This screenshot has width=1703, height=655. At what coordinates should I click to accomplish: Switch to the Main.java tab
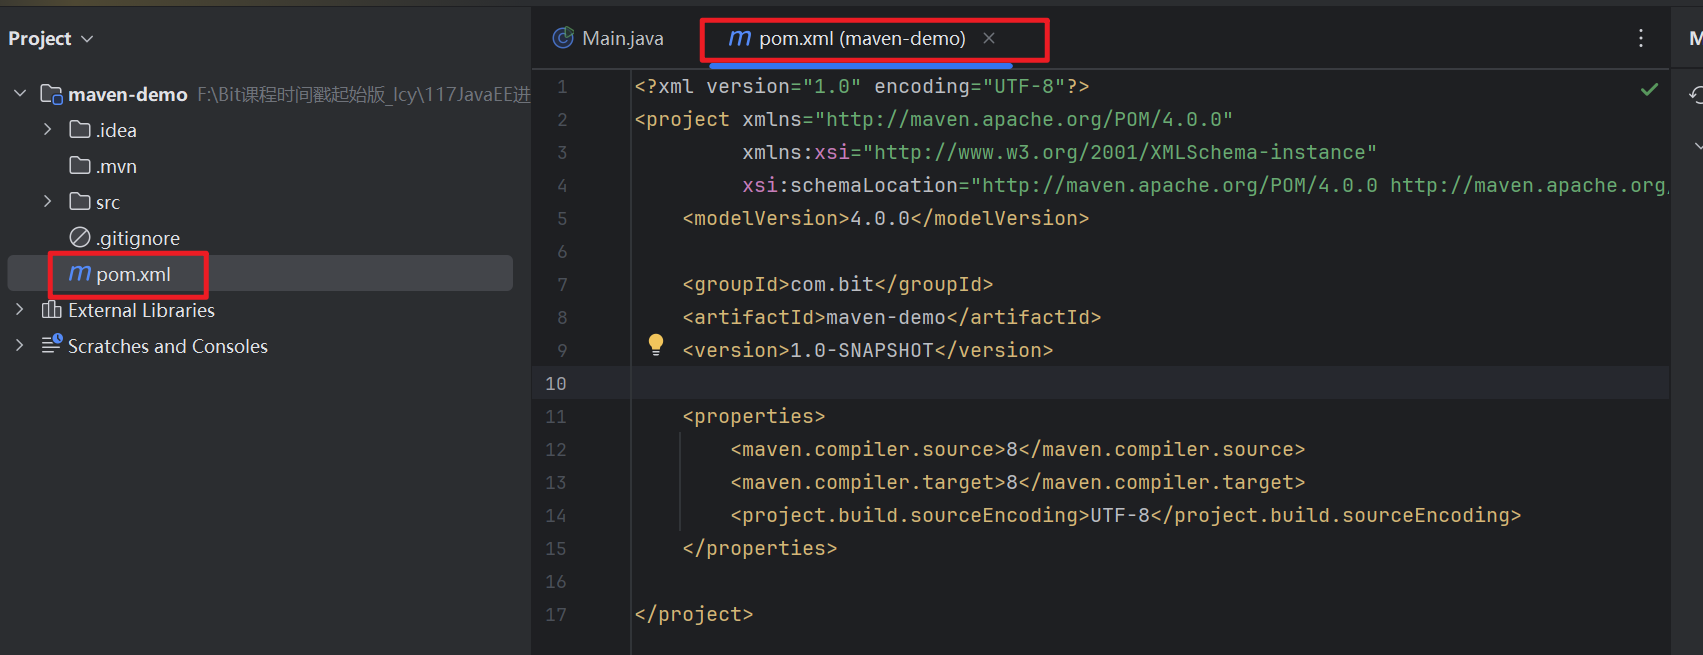(608, 38)
